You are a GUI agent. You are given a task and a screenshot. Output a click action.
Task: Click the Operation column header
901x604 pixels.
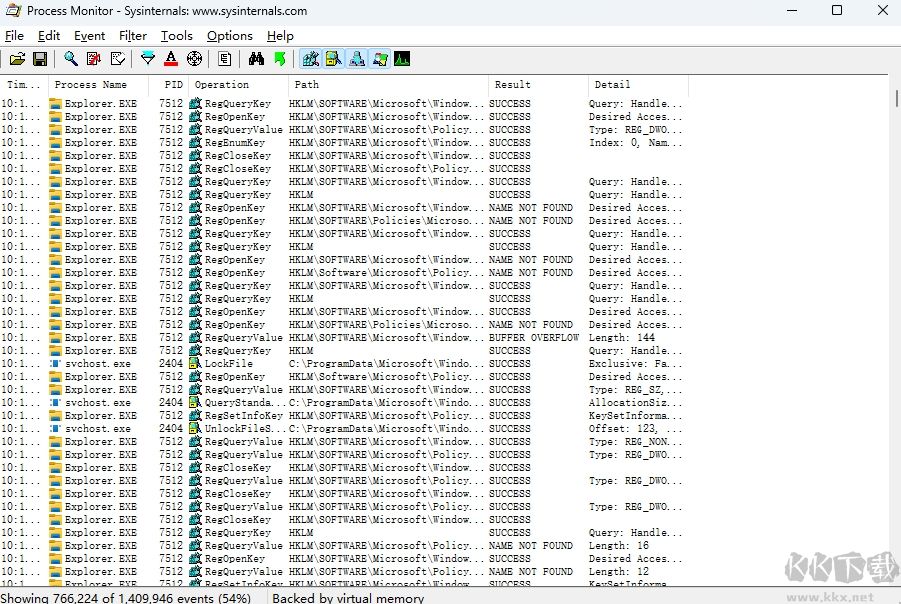[x=222, y=85]
